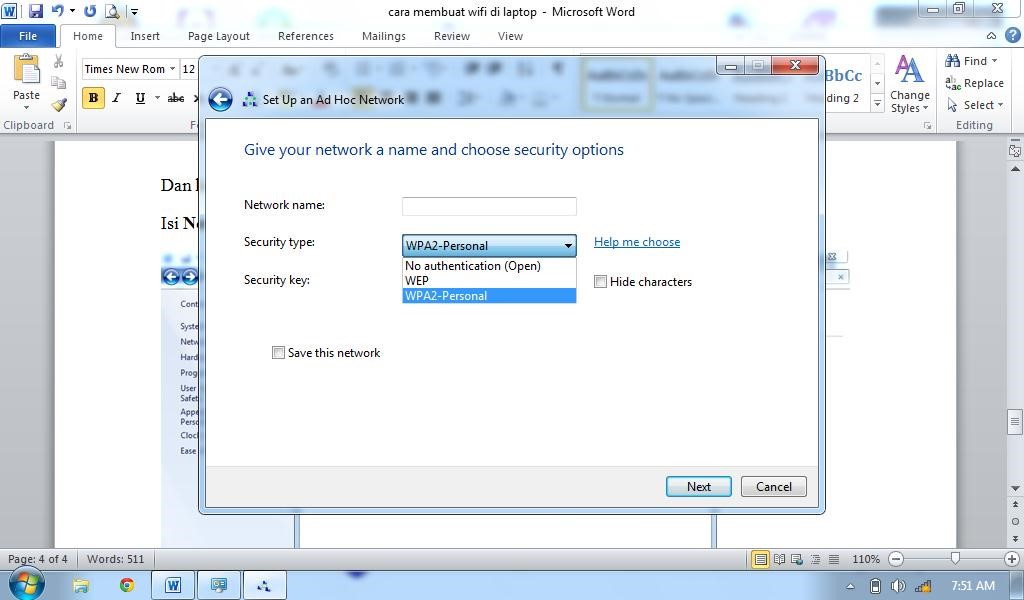1024x600 pixels.
Task: Open the Select dropdown in Editing
Action: (x=974, y=104)
